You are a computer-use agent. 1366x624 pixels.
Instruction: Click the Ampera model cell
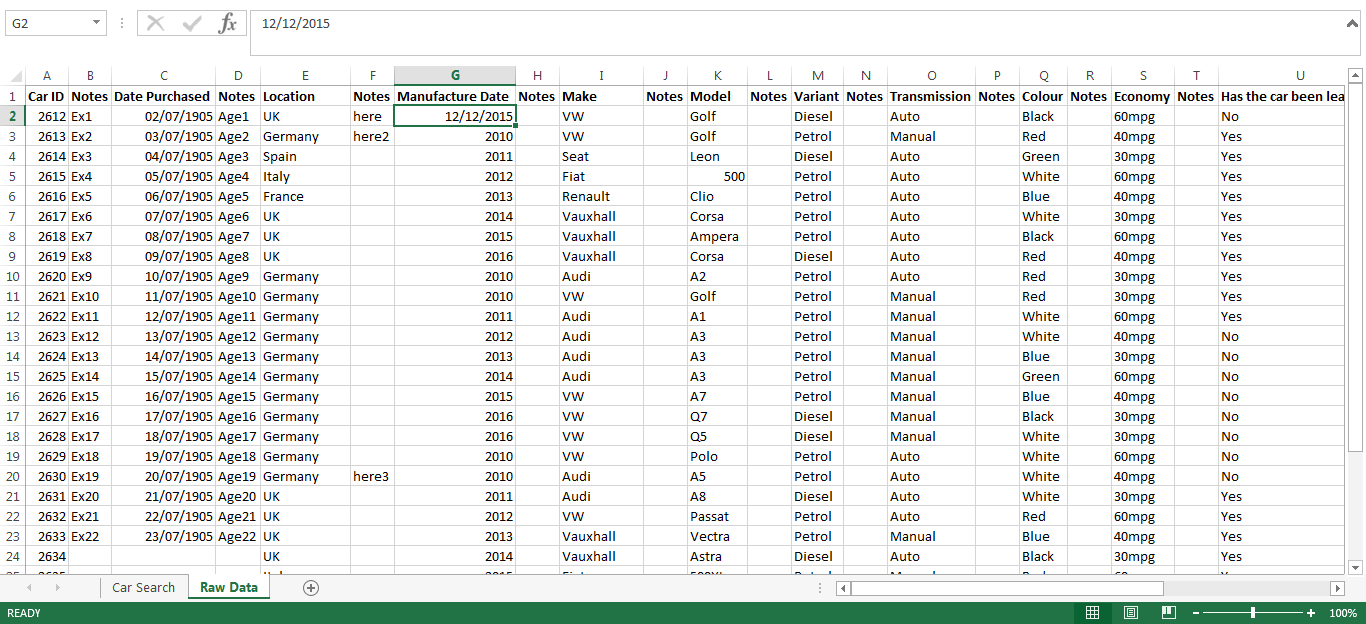pyautogui.click(x=717, y=236)
